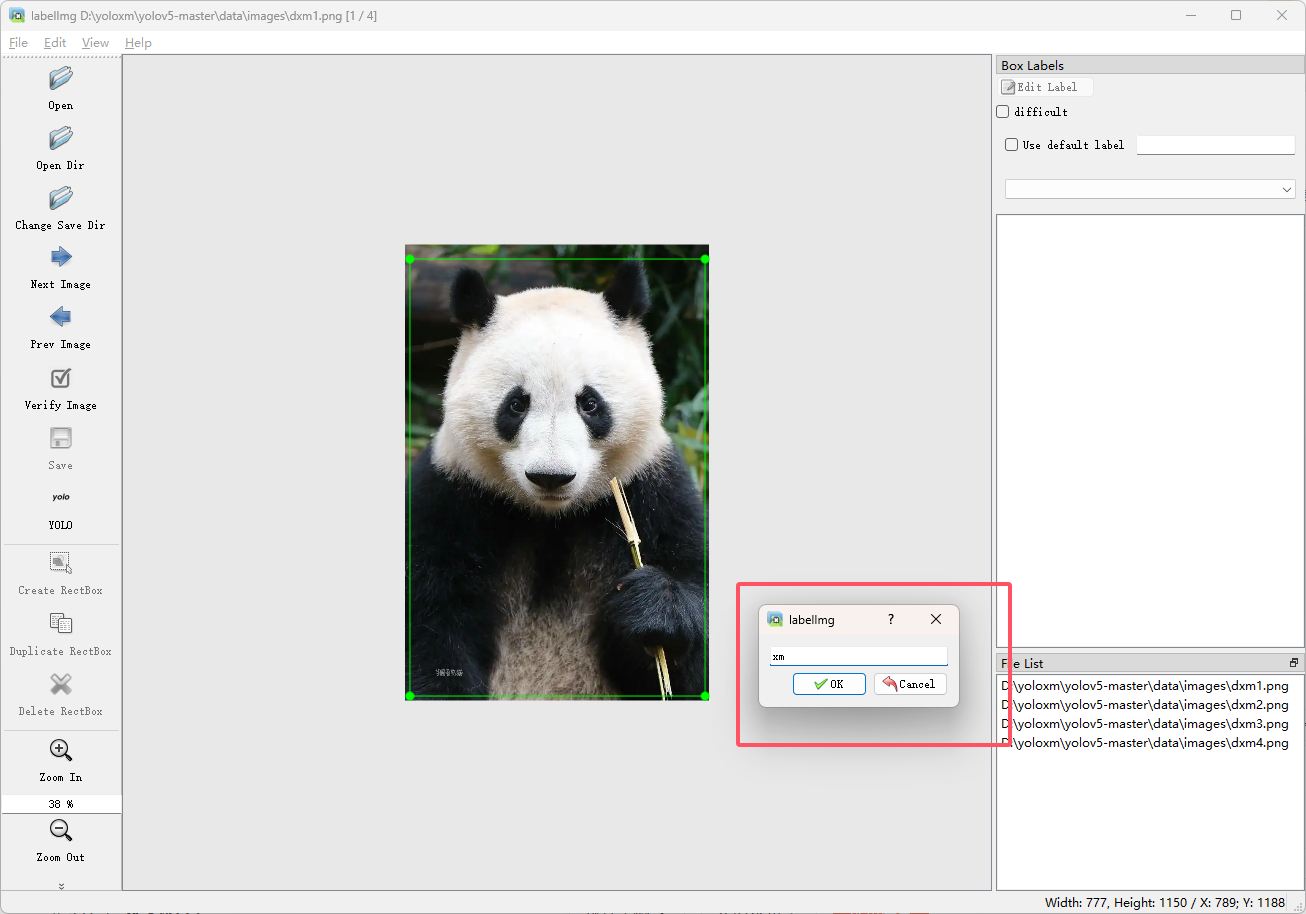Open the Help menu
The image size is (1306, 914).
click(x=138, y=43)
